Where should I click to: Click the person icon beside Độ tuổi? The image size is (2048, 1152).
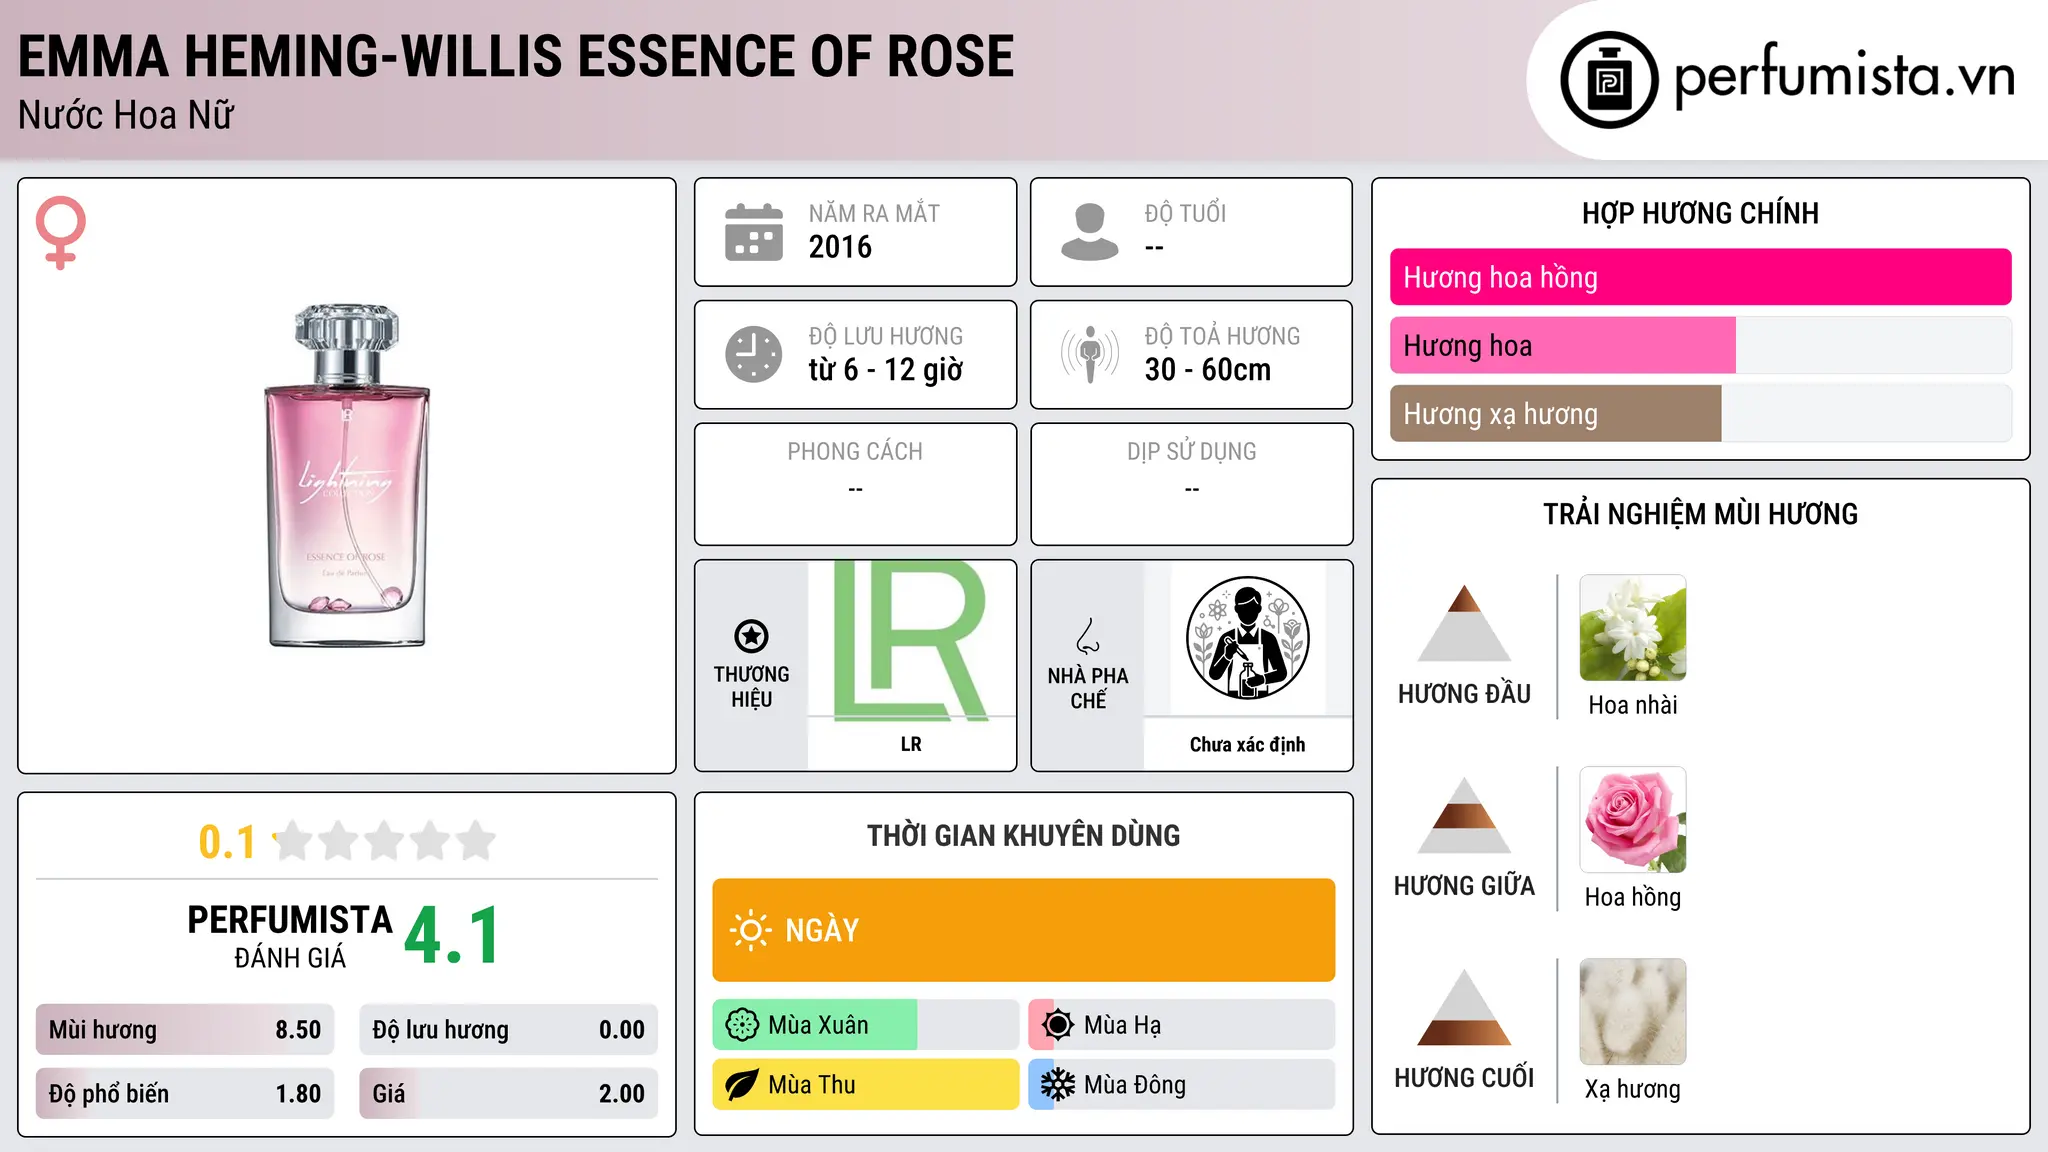[1089, 232]
